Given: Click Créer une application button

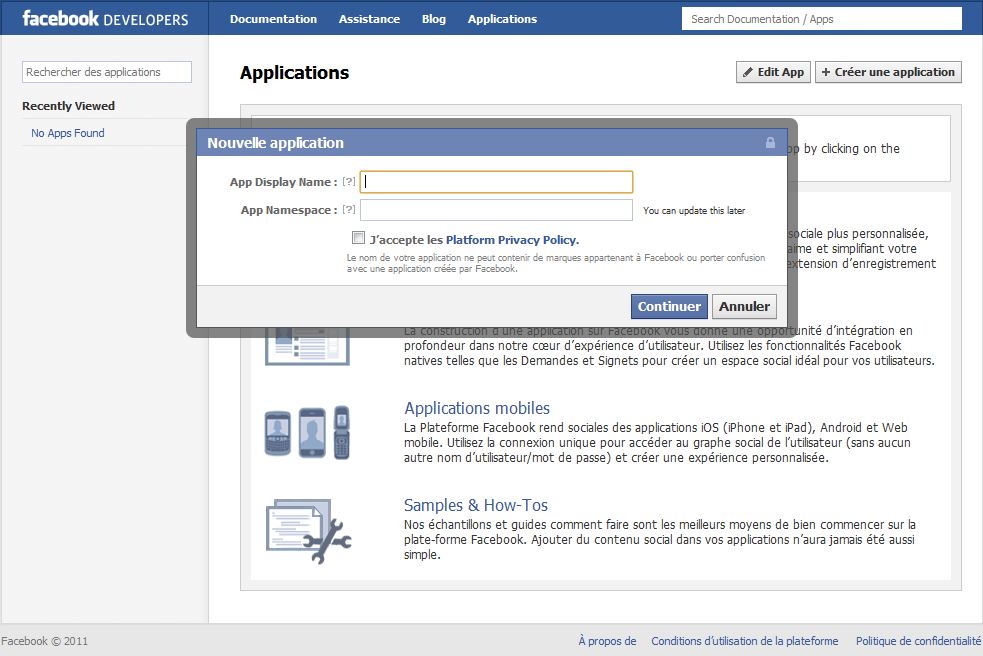Looking at the screenshot, I should (x=888, y=72).
